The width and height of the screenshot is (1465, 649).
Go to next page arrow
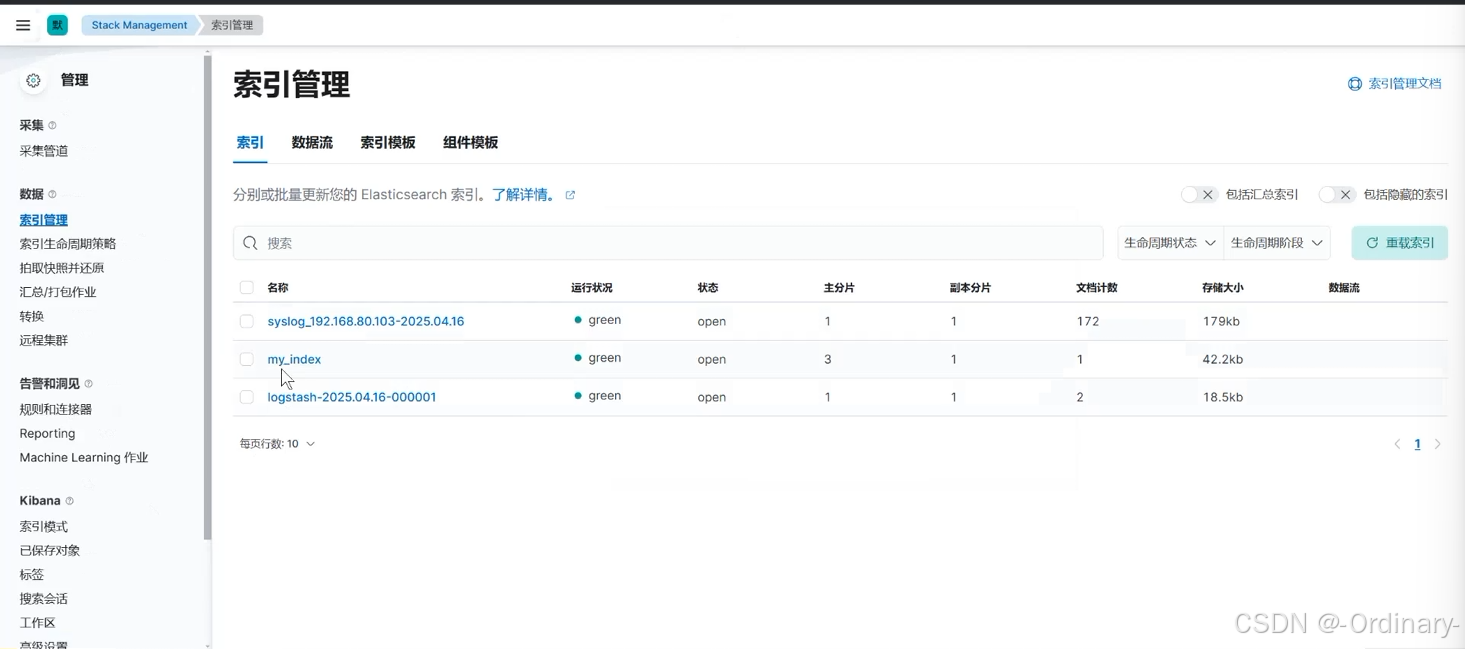pyautogui.click(x=1438, y=444)
